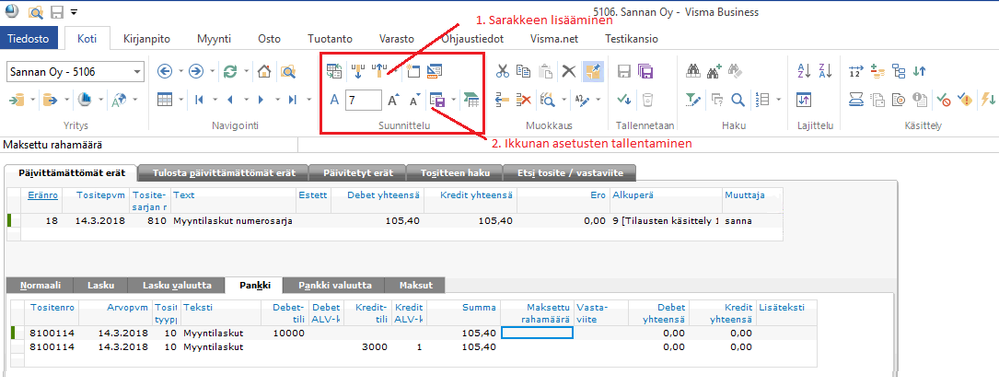The height and width of the screenshot is (377, 999).
Task: Click the scissors Cut icon
Action: click(503, 71)
